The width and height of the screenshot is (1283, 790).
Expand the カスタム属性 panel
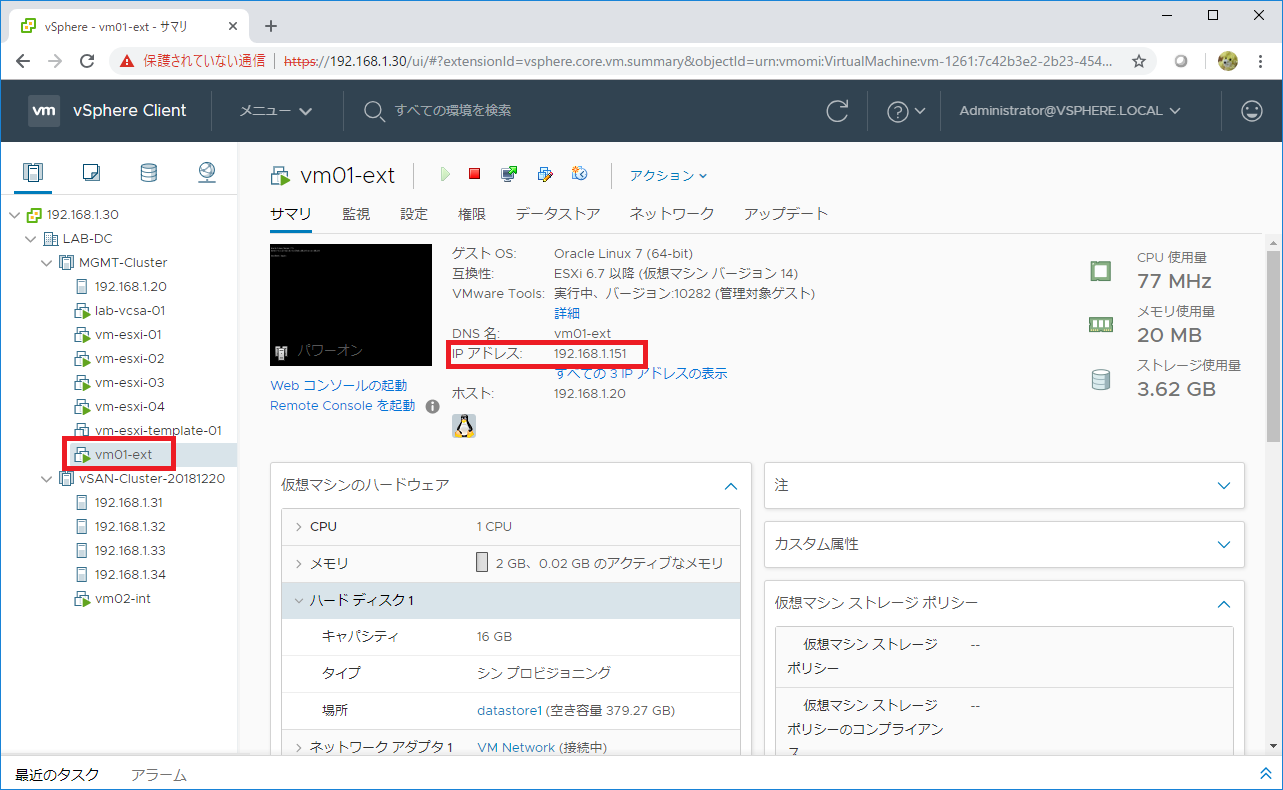(1224, 544)
